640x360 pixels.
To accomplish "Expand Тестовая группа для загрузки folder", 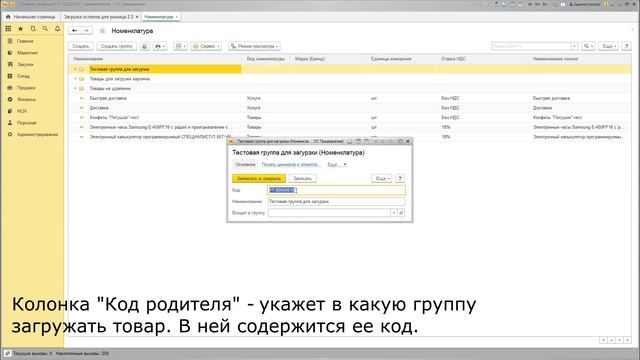I will click(75, 69).
